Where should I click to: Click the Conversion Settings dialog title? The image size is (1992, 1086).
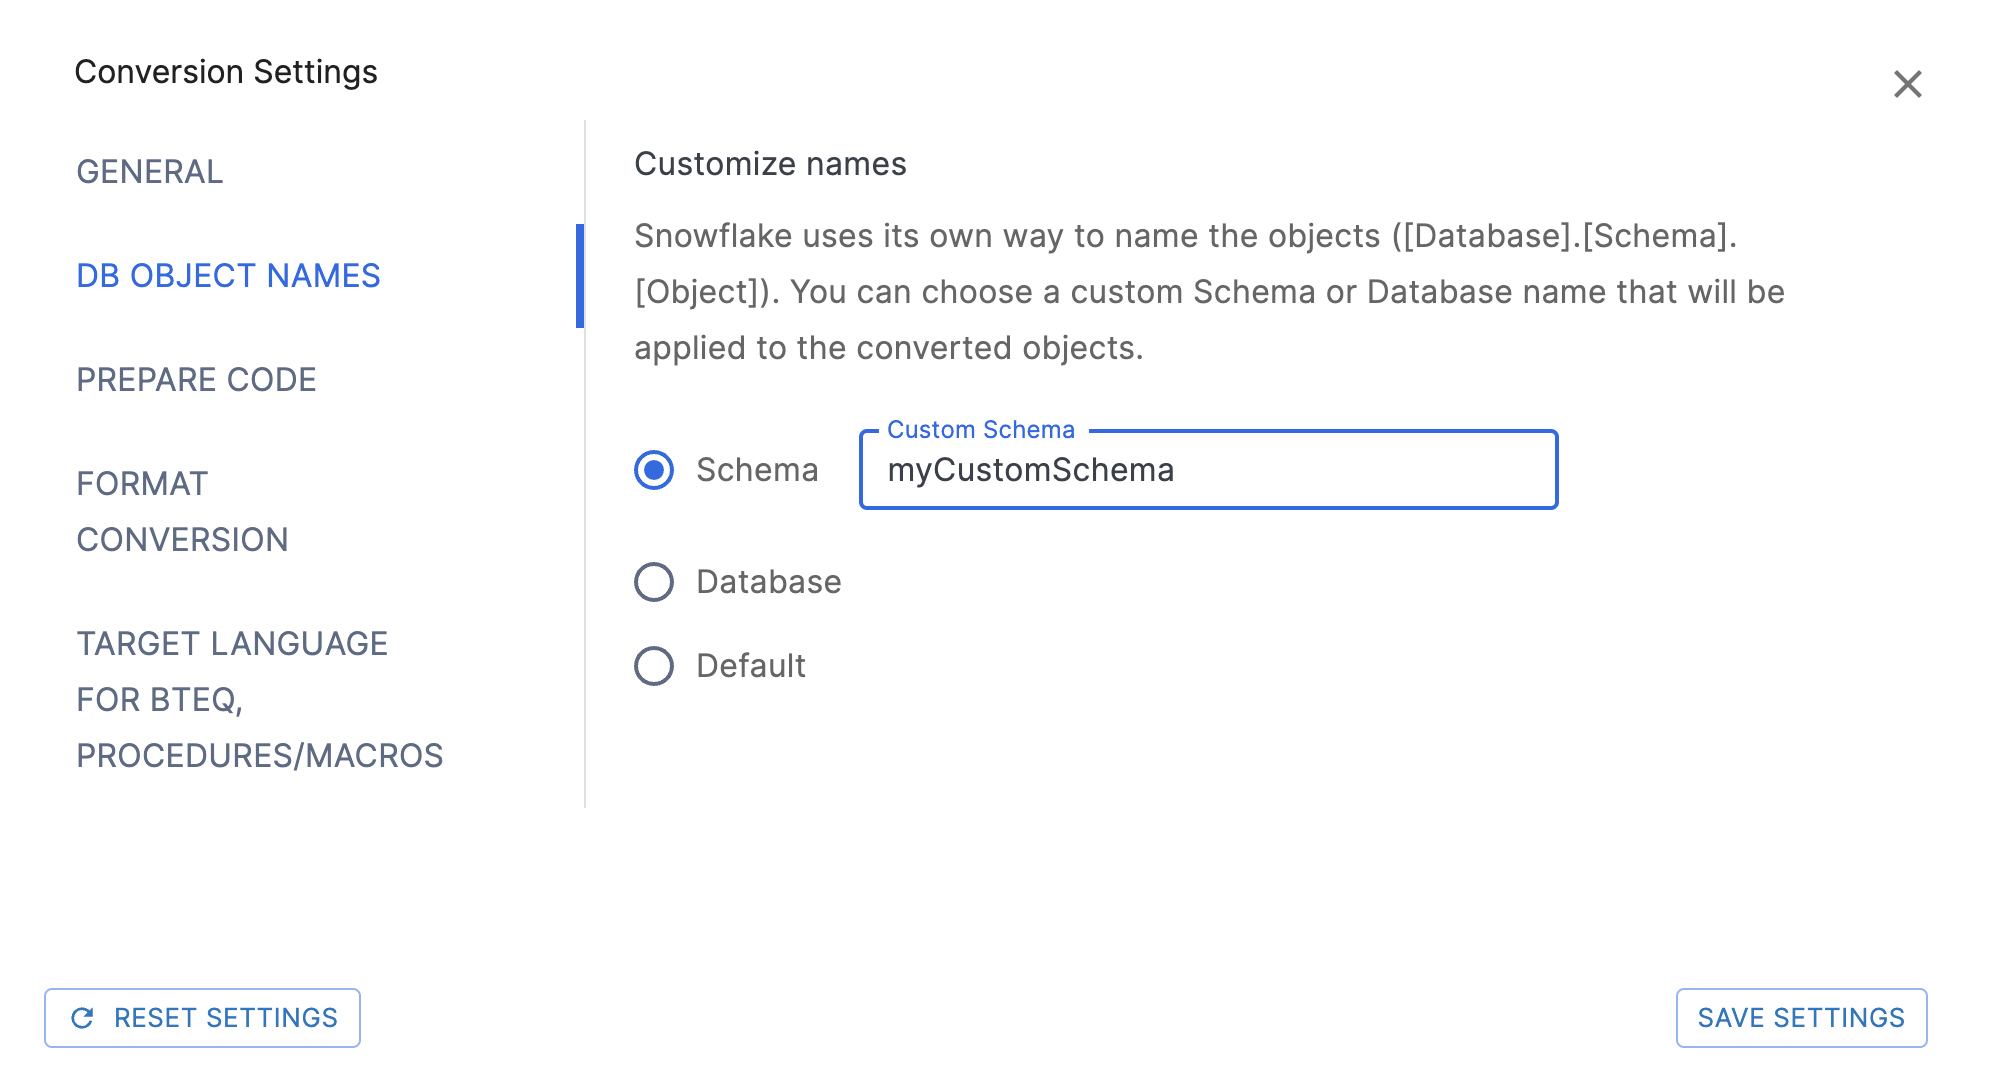click(226, 71)
